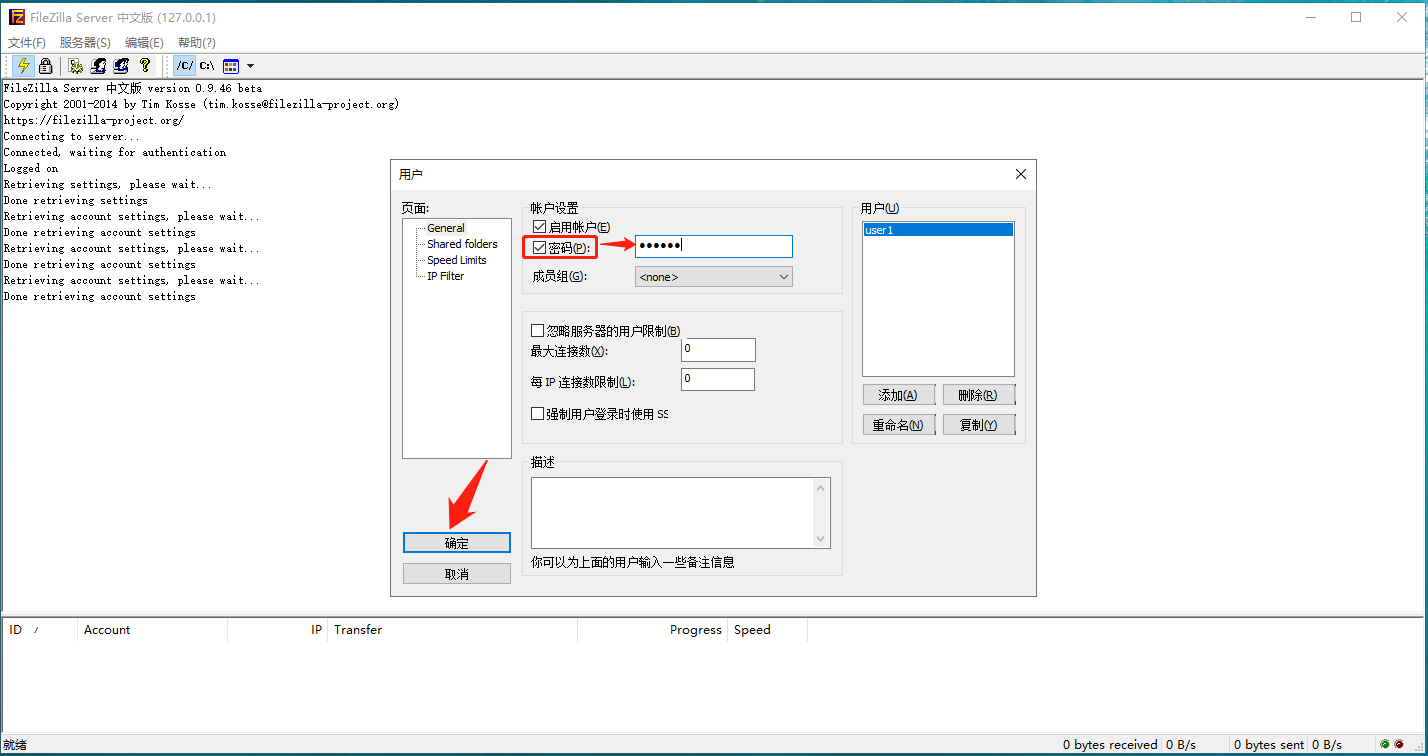Tick the 忽略服务器的用户限制 checkbox
Image resolution: width=1428 pixels, height=756 pixels.
click(x=538, y=331)
